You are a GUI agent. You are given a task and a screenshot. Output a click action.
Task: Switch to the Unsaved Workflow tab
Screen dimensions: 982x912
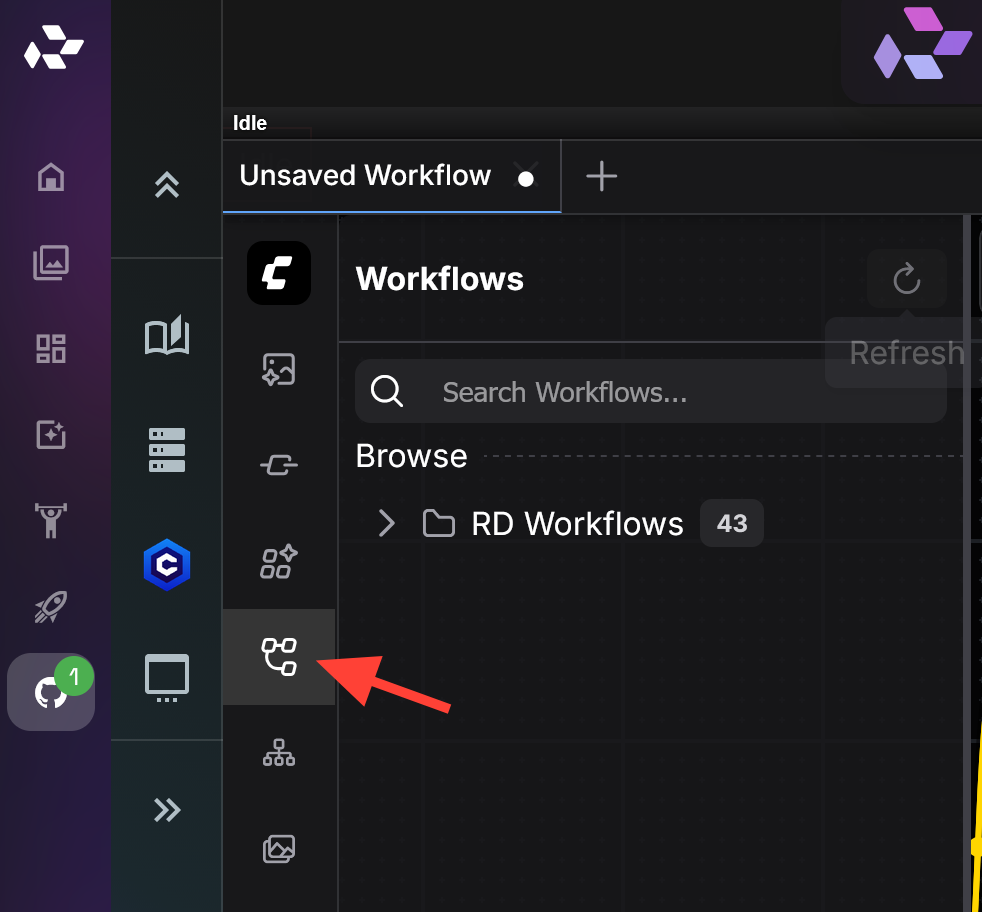[x=363, y=176]
